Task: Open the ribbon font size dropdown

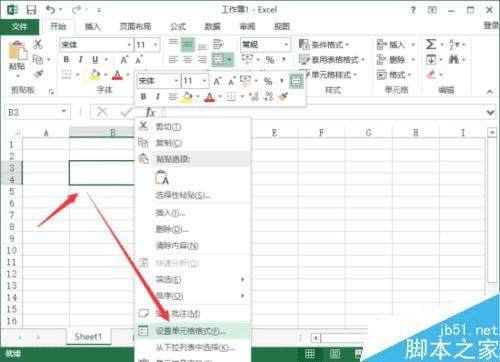Action: click(155, 45)
